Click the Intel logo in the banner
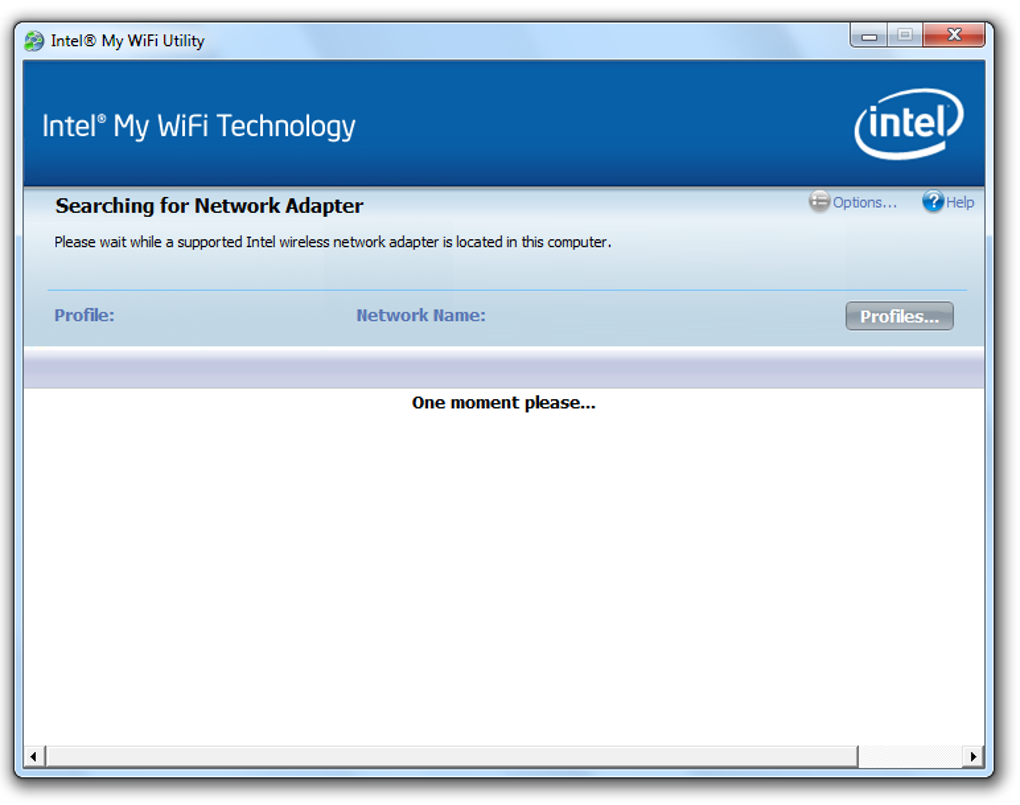The height and width of the screenshot is (805, 1020). click(909, 124)
